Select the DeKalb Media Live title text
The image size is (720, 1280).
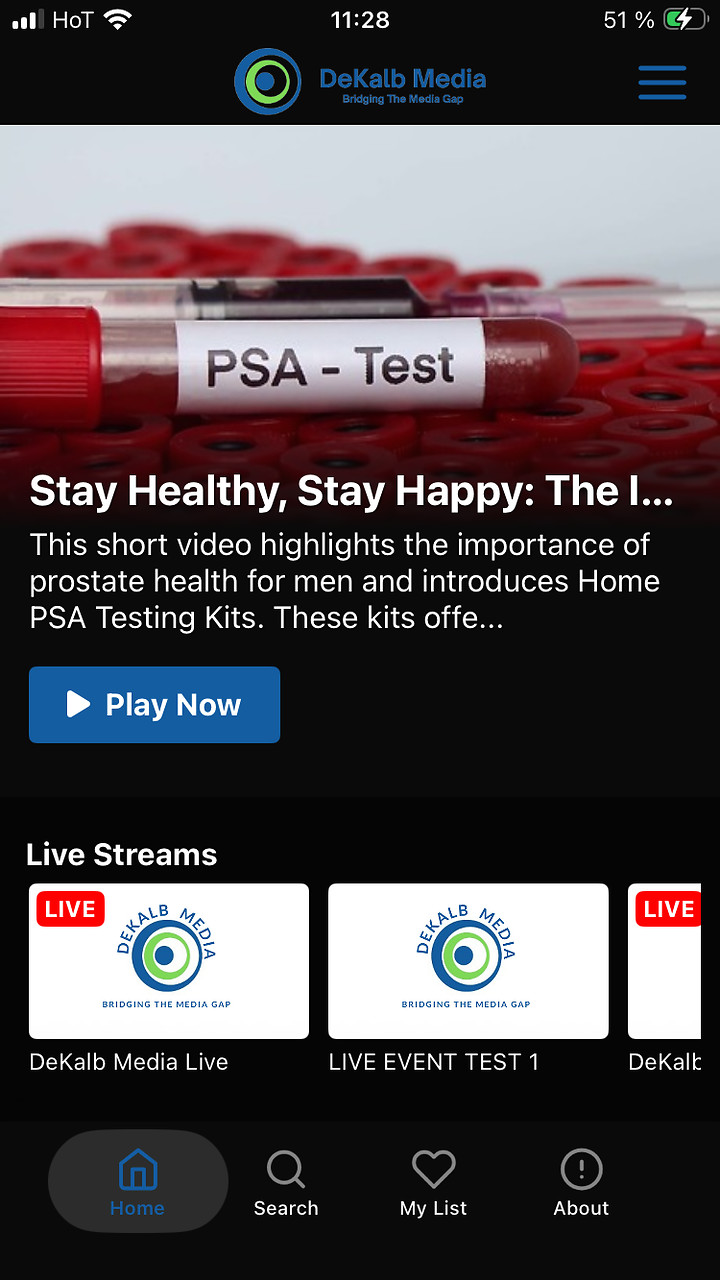[129, 1062]
